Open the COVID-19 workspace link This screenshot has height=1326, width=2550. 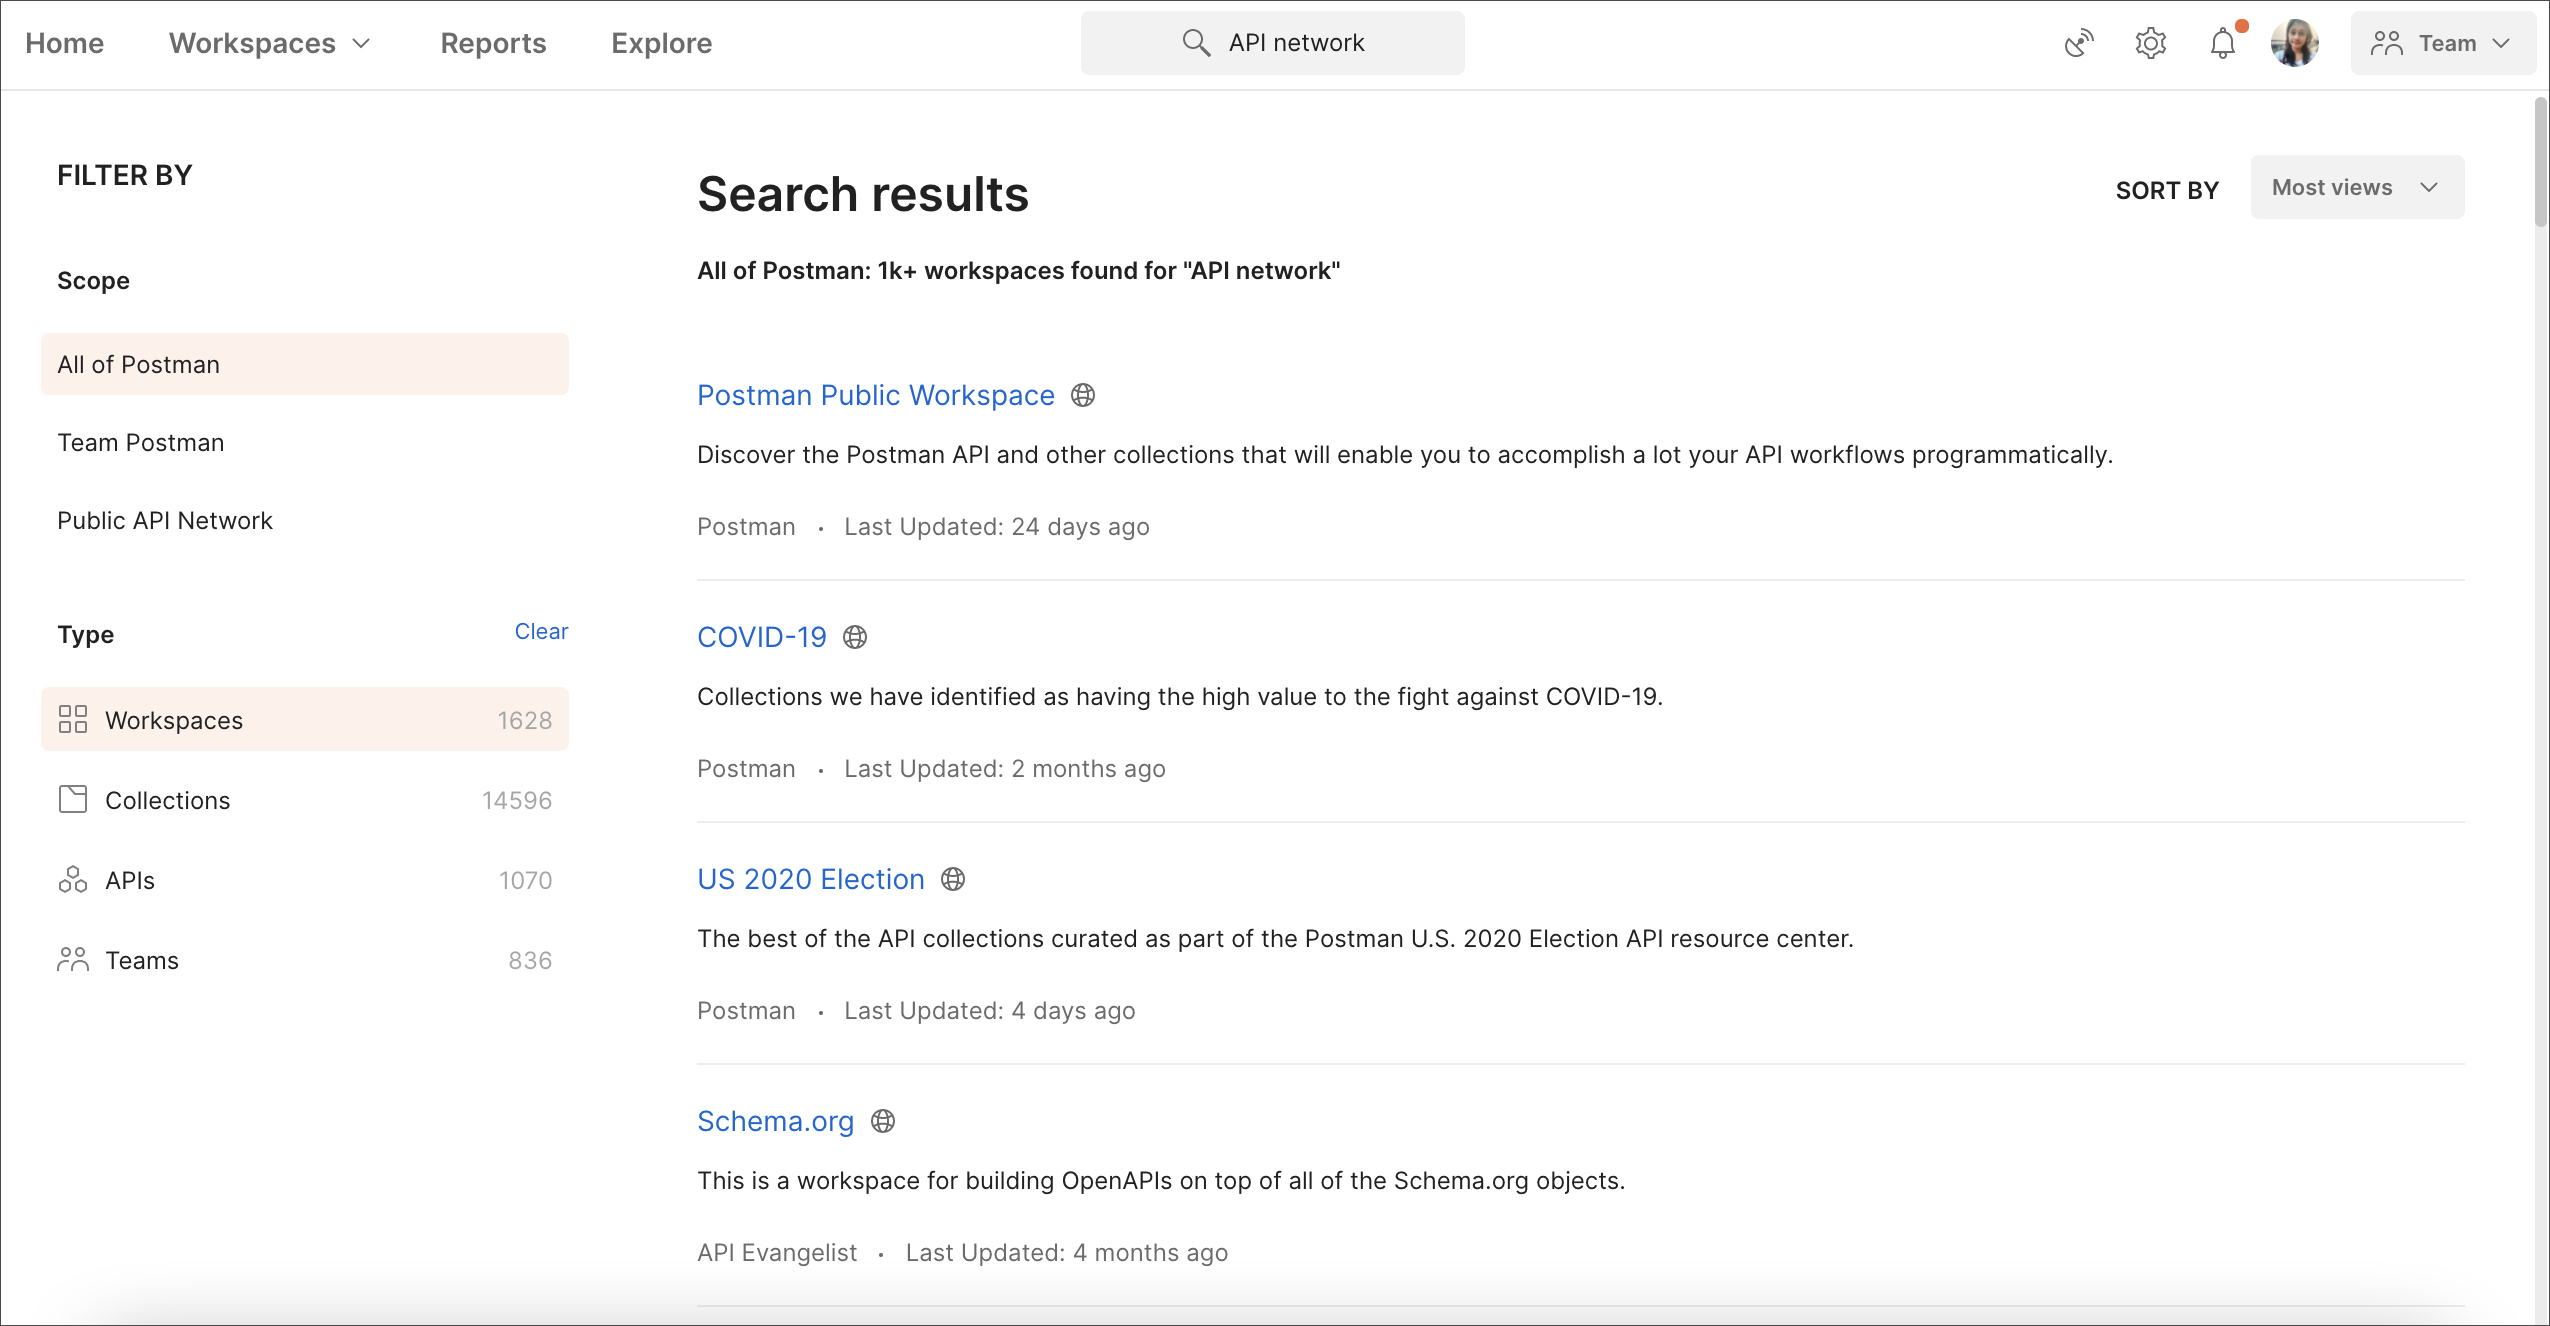761,637
